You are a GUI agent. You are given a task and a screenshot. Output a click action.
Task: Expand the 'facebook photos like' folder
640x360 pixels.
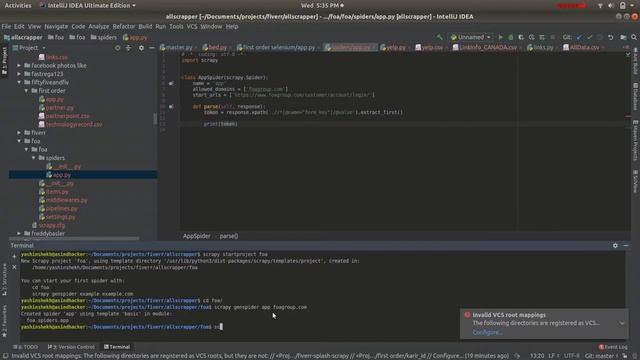click(x=19, y=65)
